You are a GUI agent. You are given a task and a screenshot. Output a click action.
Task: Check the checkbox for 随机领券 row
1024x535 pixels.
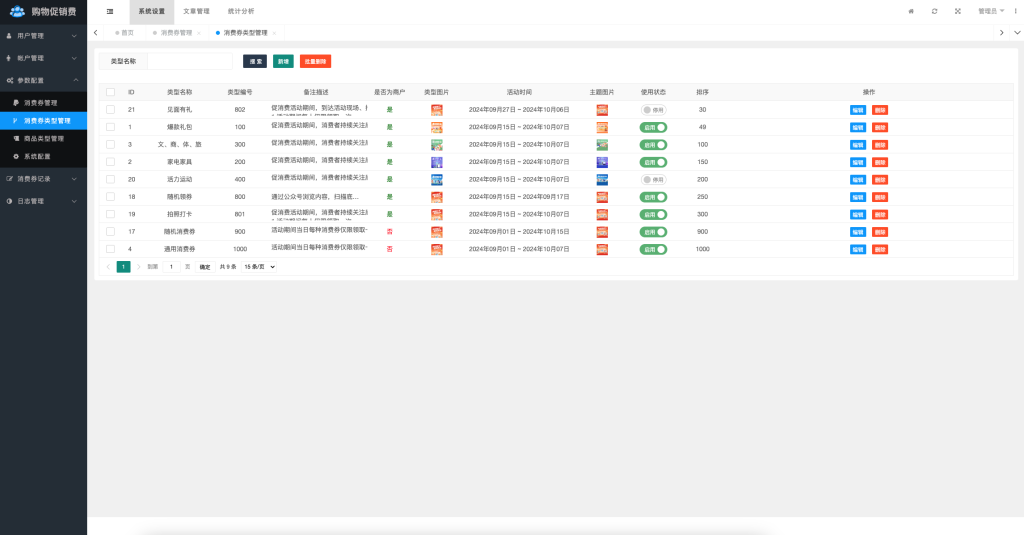pos(110,197)
